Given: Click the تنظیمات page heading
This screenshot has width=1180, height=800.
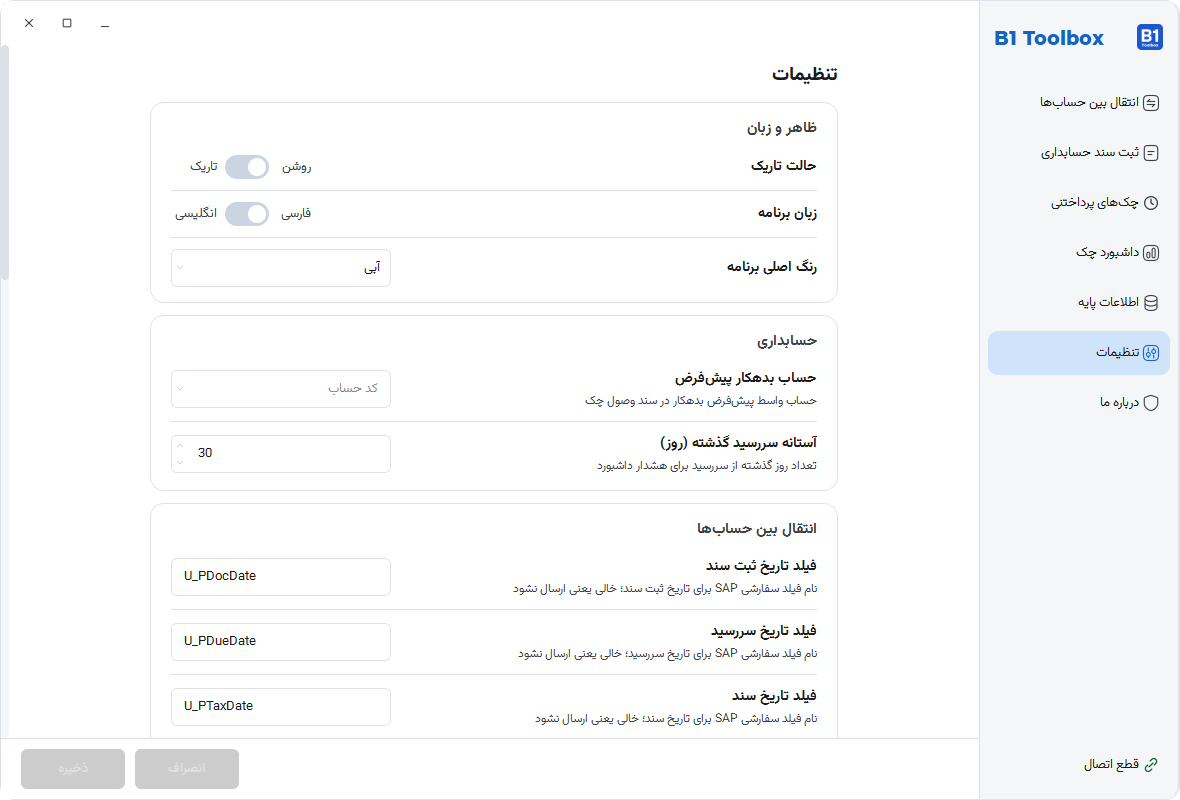Looking at the screenshot, I should tap(804, 74).
